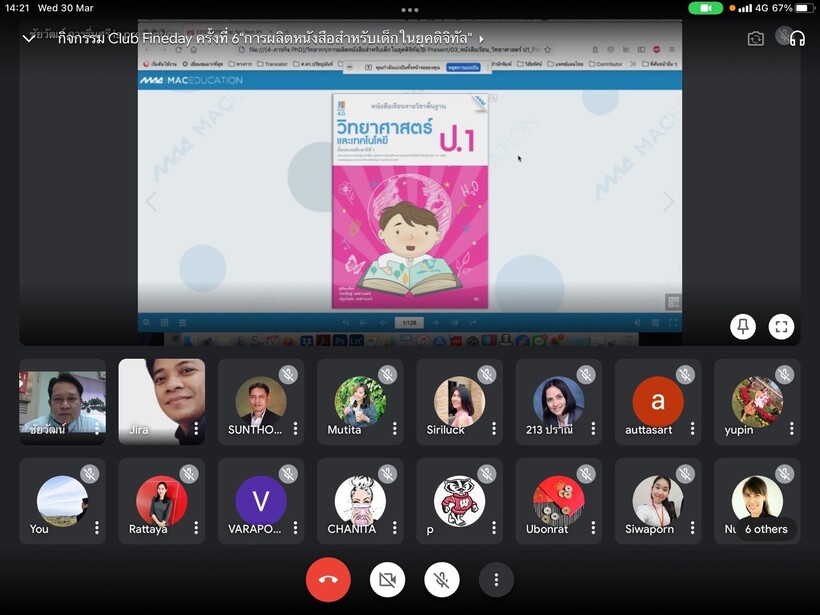This screenshot has width=820, height=615.
Task: Open options menu for Siwaporn's tile
Action: (x=692, y=528)
